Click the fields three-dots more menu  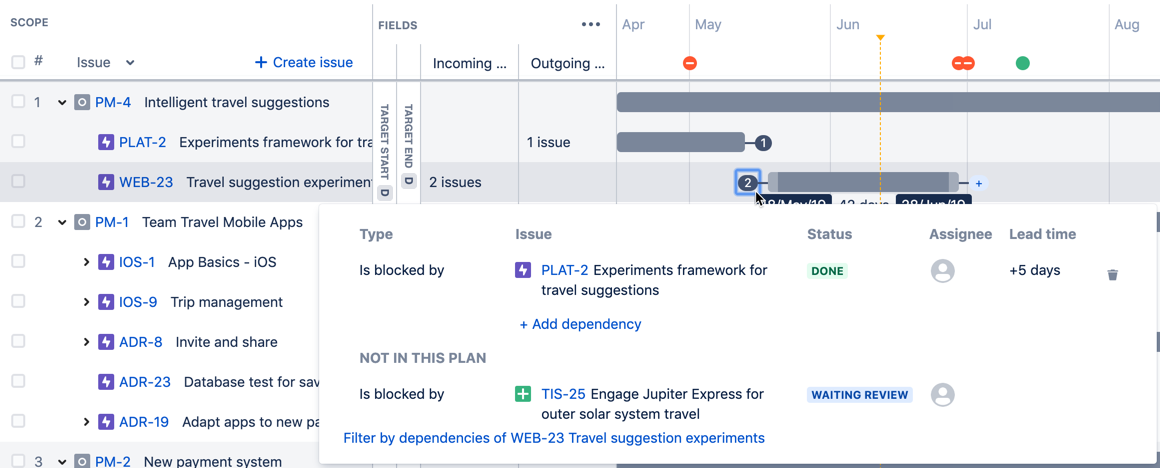click(591, 24)
